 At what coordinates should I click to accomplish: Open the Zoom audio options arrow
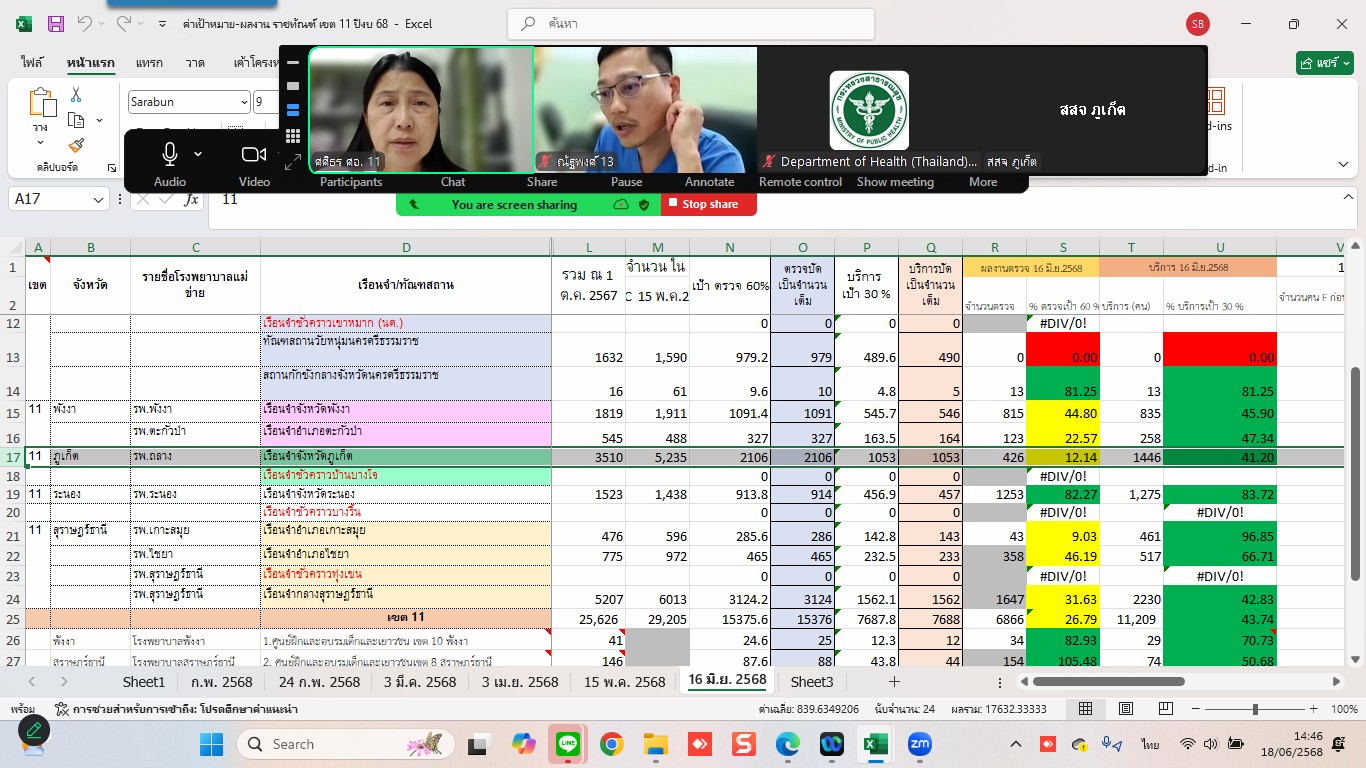click(198, 154)
